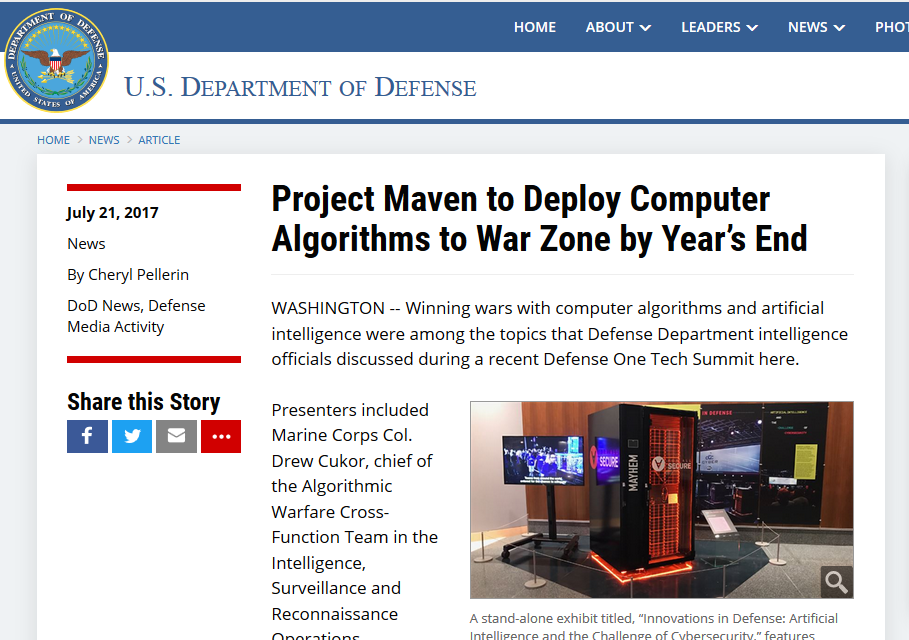Screen dimensions: 909x640
Task: Click the U.S. Department of Defense site title
Action: click(x=300, y=87)
